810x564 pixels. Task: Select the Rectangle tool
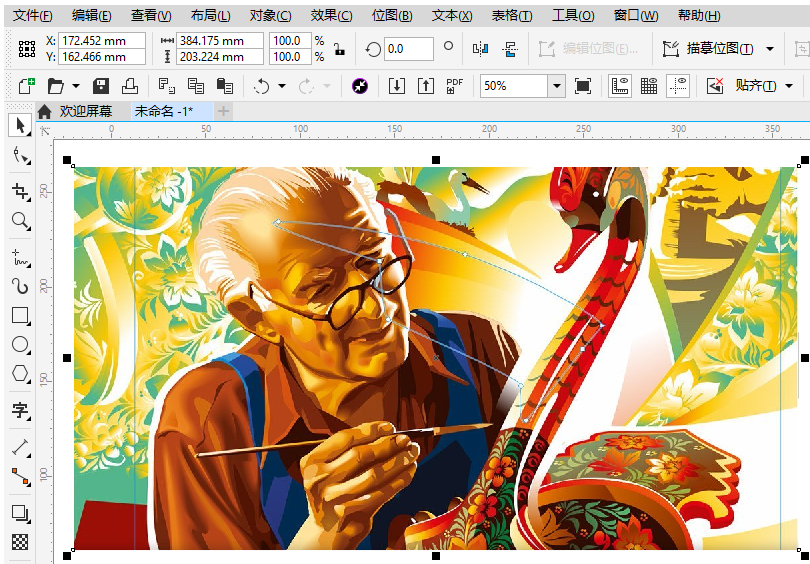coord(20,315)
